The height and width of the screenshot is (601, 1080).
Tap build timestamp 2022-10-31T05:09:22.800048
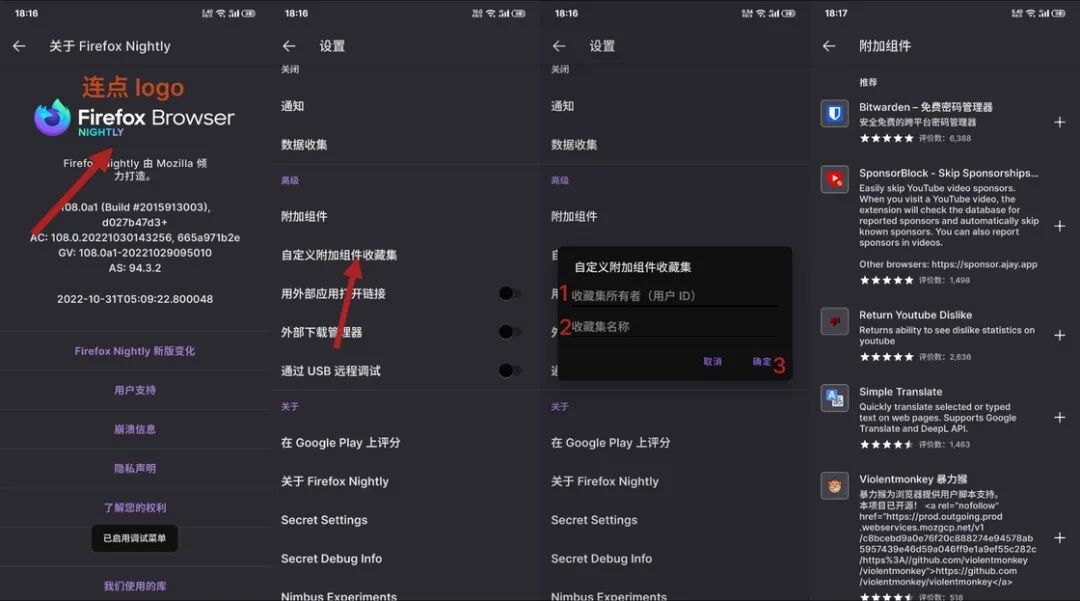[x=135, y=299]
